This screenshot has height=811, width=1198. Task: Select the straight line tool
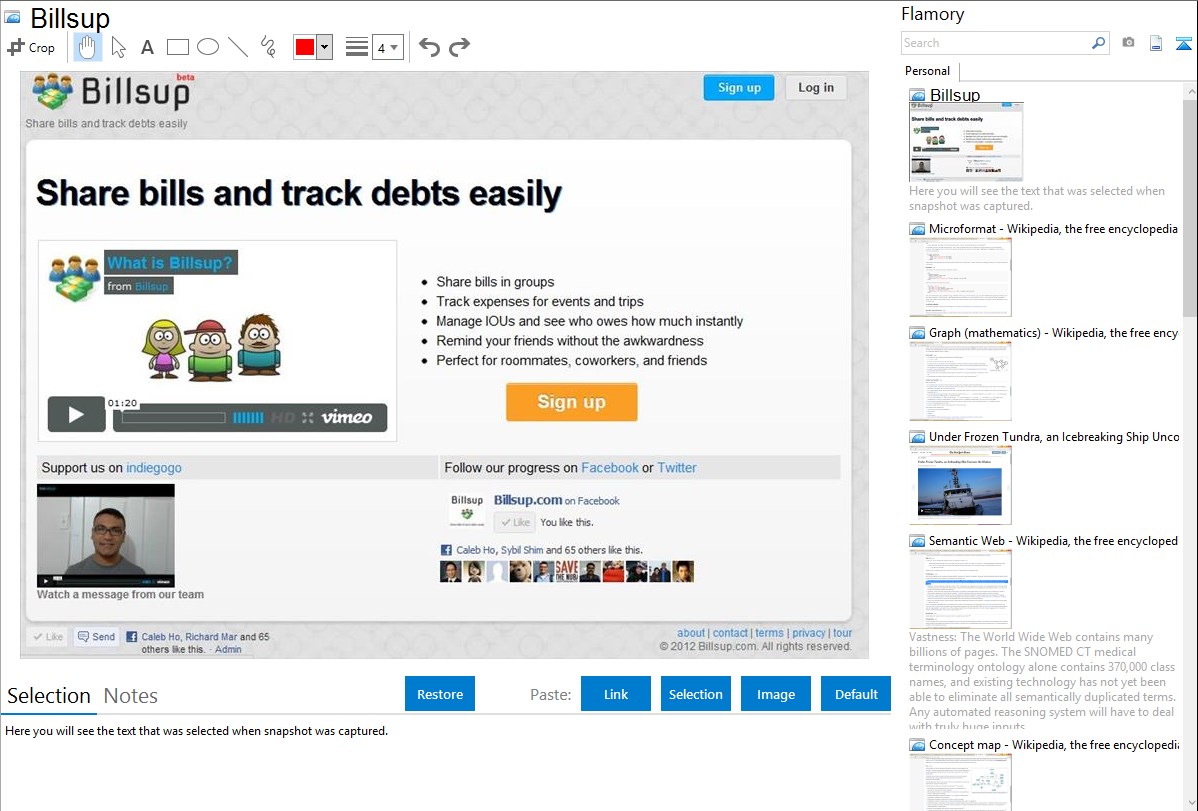tap(238, 47)
